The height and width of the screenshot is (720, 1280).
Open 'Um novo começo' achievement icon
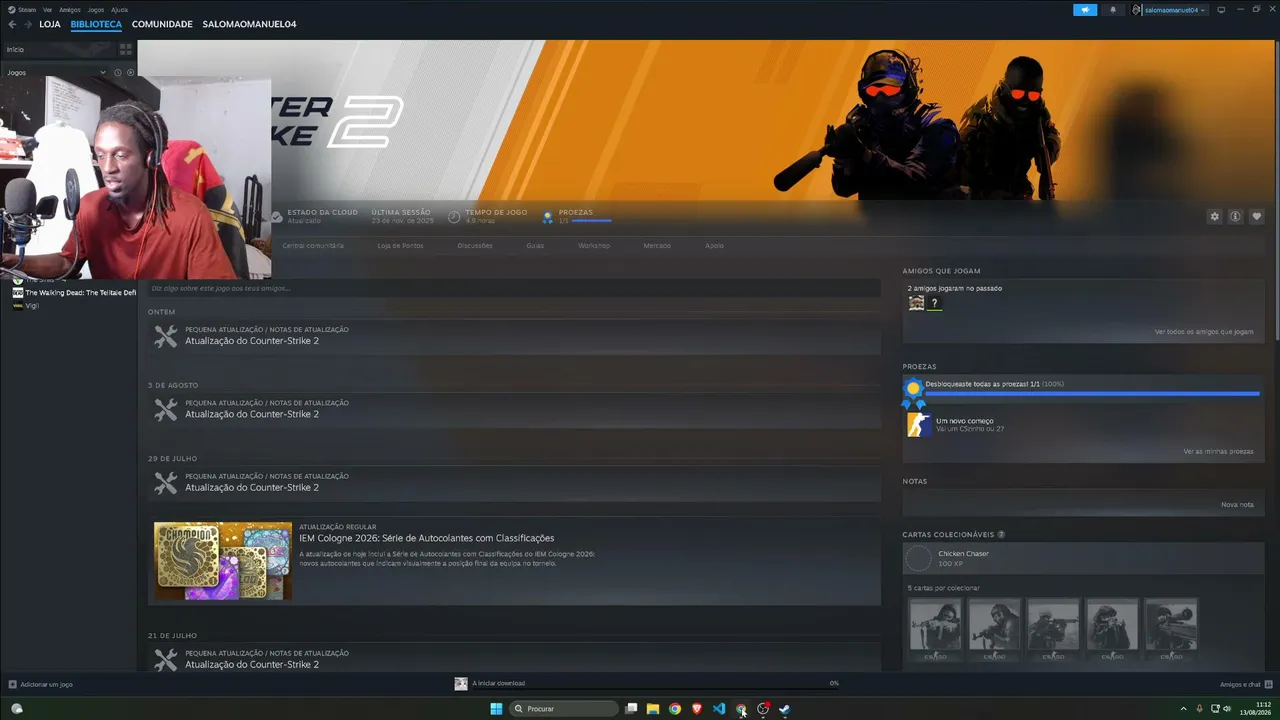point(919,425)
